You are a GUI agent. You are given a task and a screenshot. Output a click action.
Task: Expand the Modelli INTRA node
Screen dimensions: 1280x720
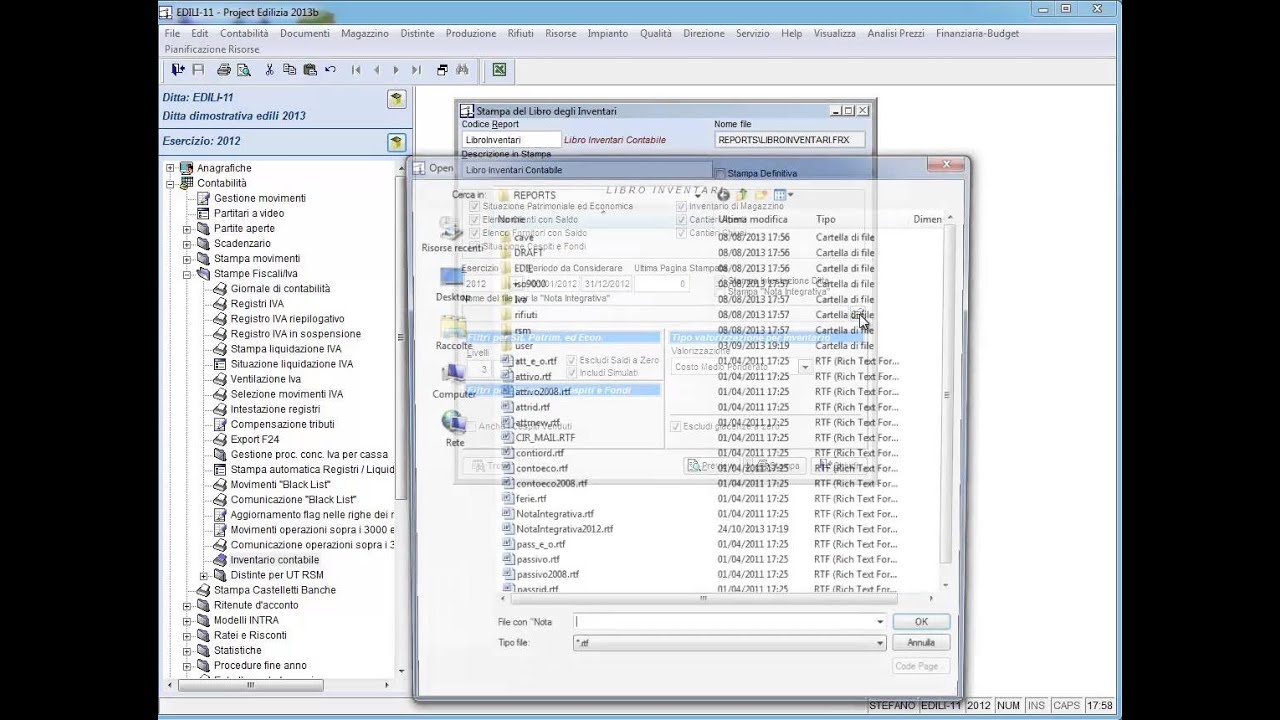tap(187, 620)
